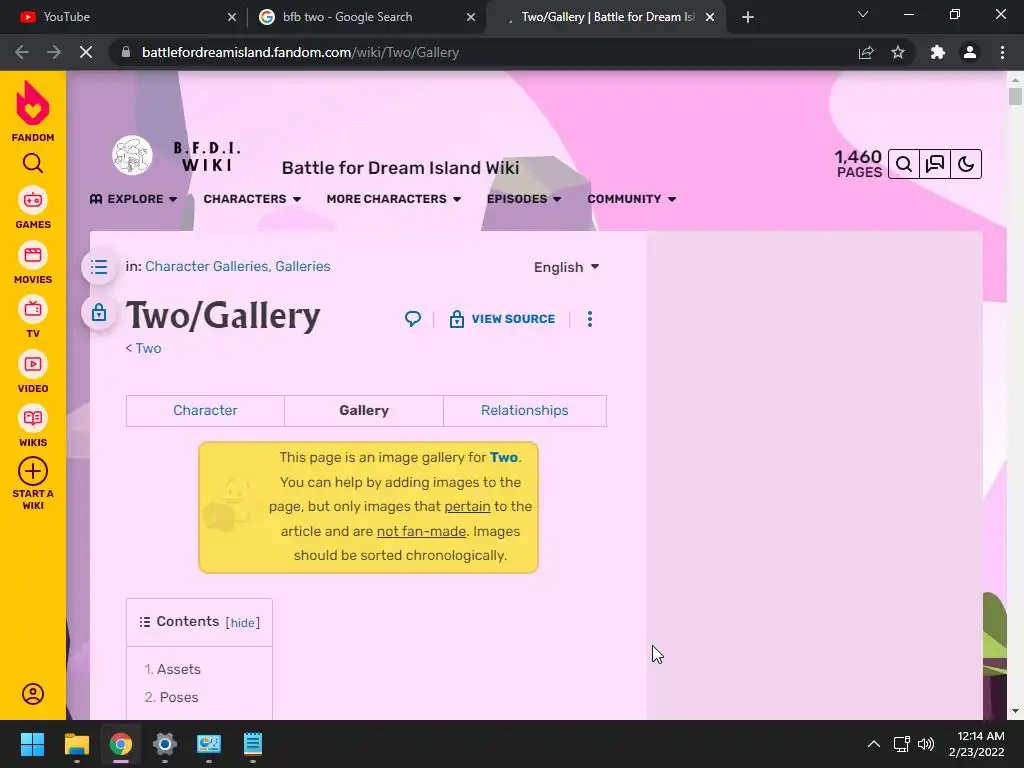Expand the Community dropdown
1024x768 pixels.
tap(632, 199)
